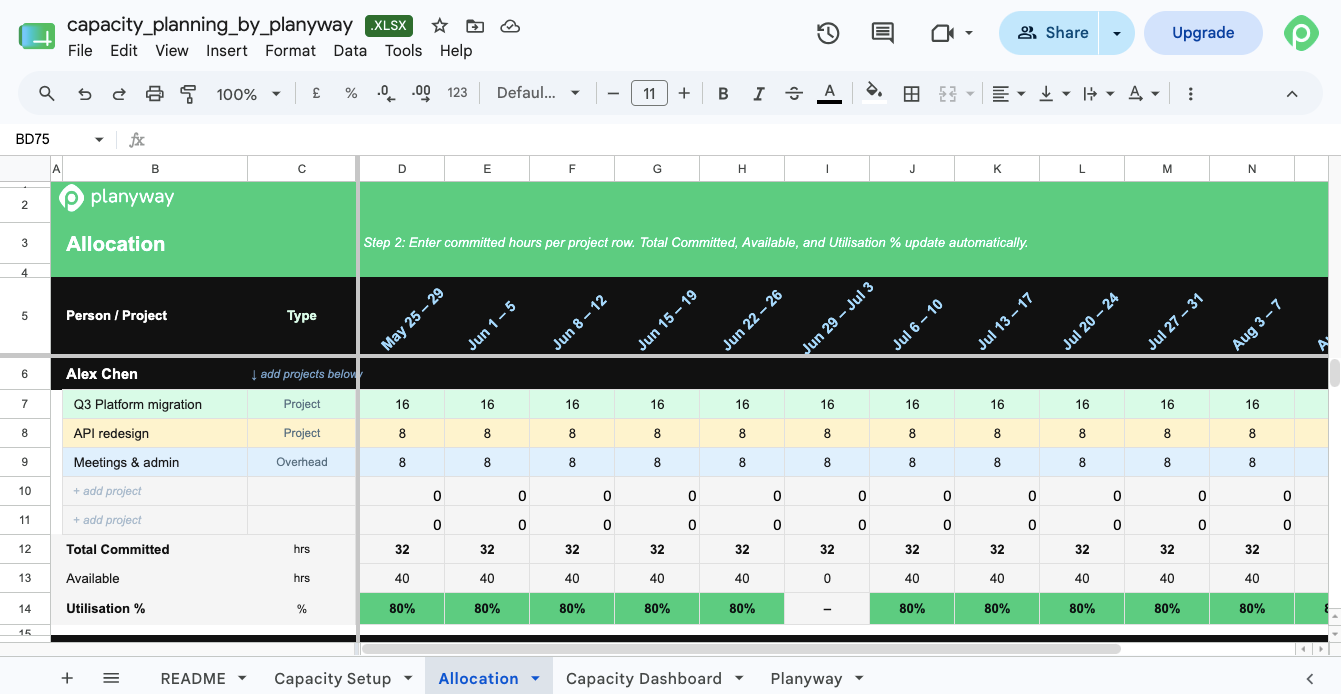
Task: Open the text wrapping dropdown
Action: [1098, 93]
